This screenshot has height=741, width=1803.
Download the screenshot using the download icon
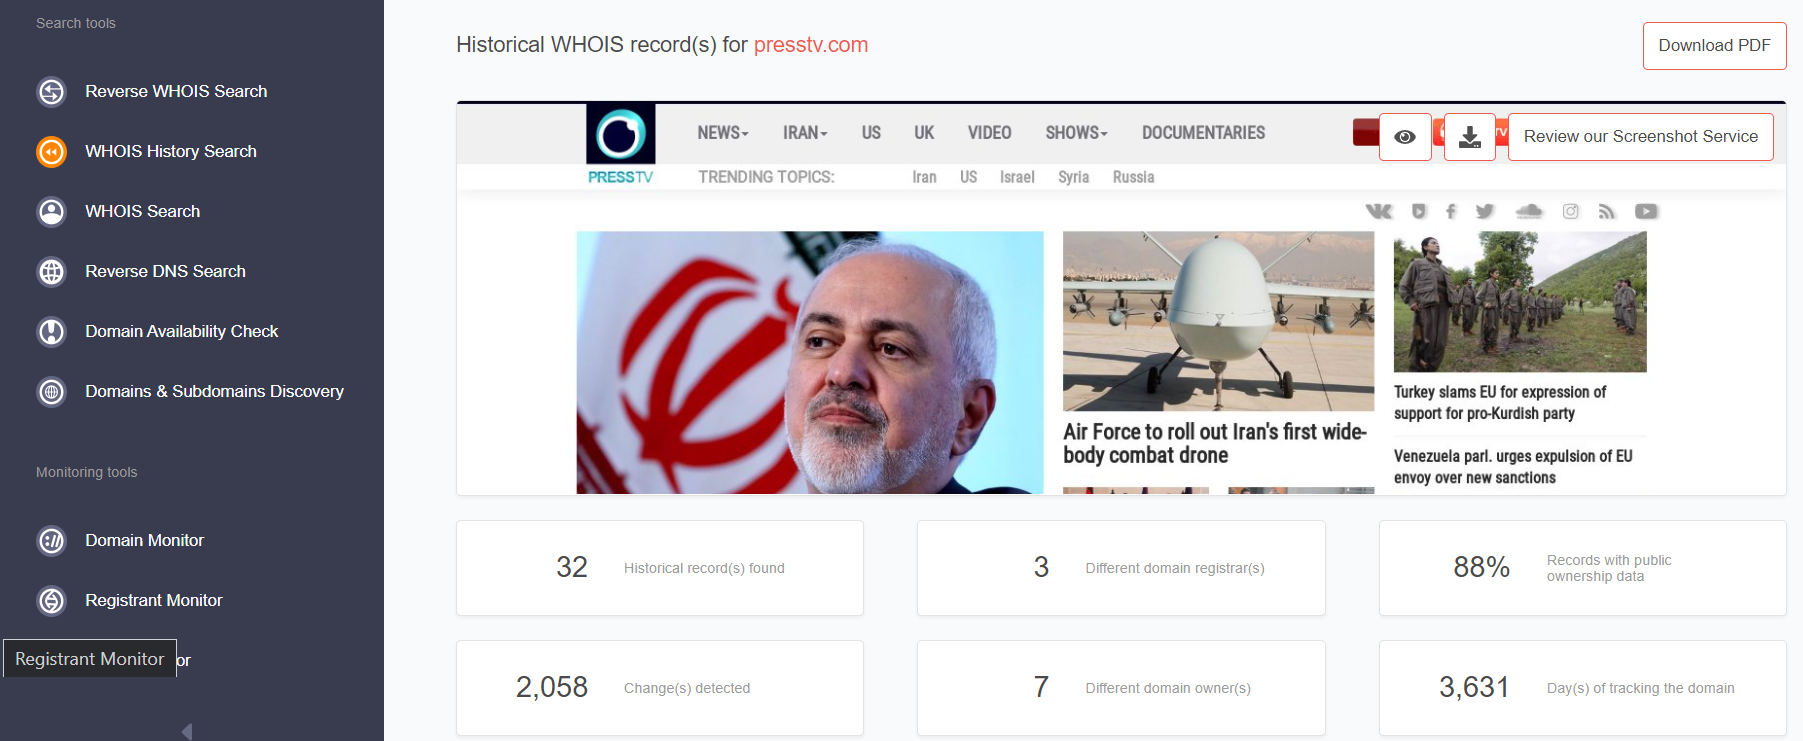(1470, 137)
